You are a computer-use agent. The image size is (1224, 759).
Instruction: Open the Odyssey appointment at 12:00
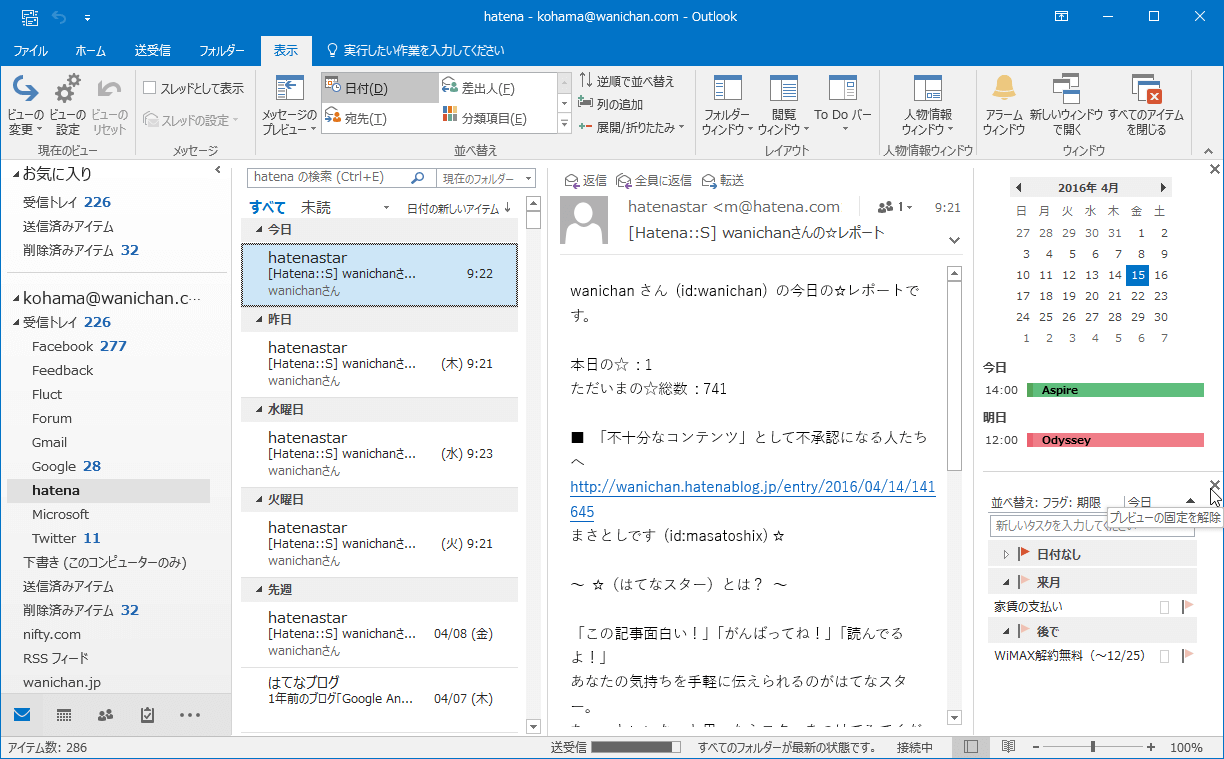(x=1115, y=440)
